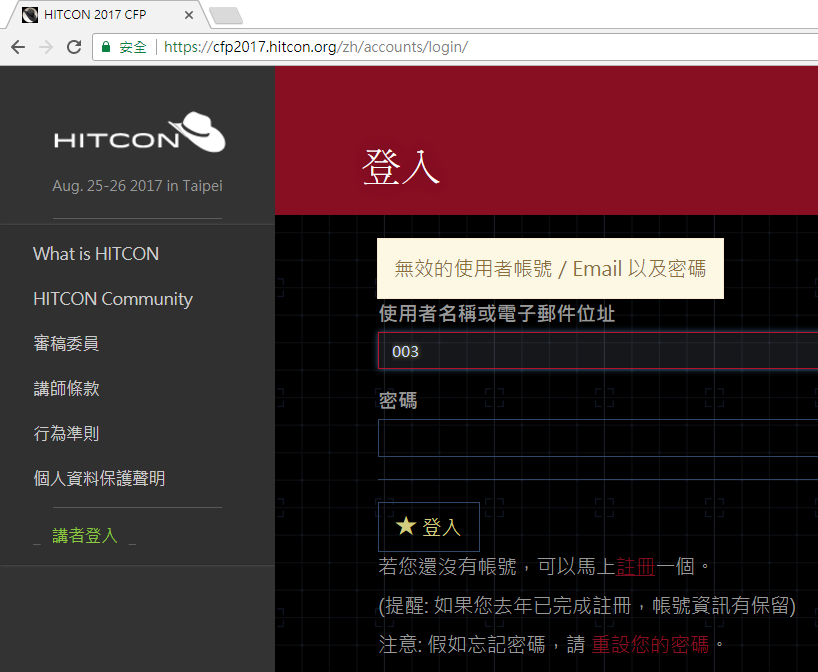
Task: Click the 提醒 reminder about last year's accounts
Action: (x=587, y=606)
